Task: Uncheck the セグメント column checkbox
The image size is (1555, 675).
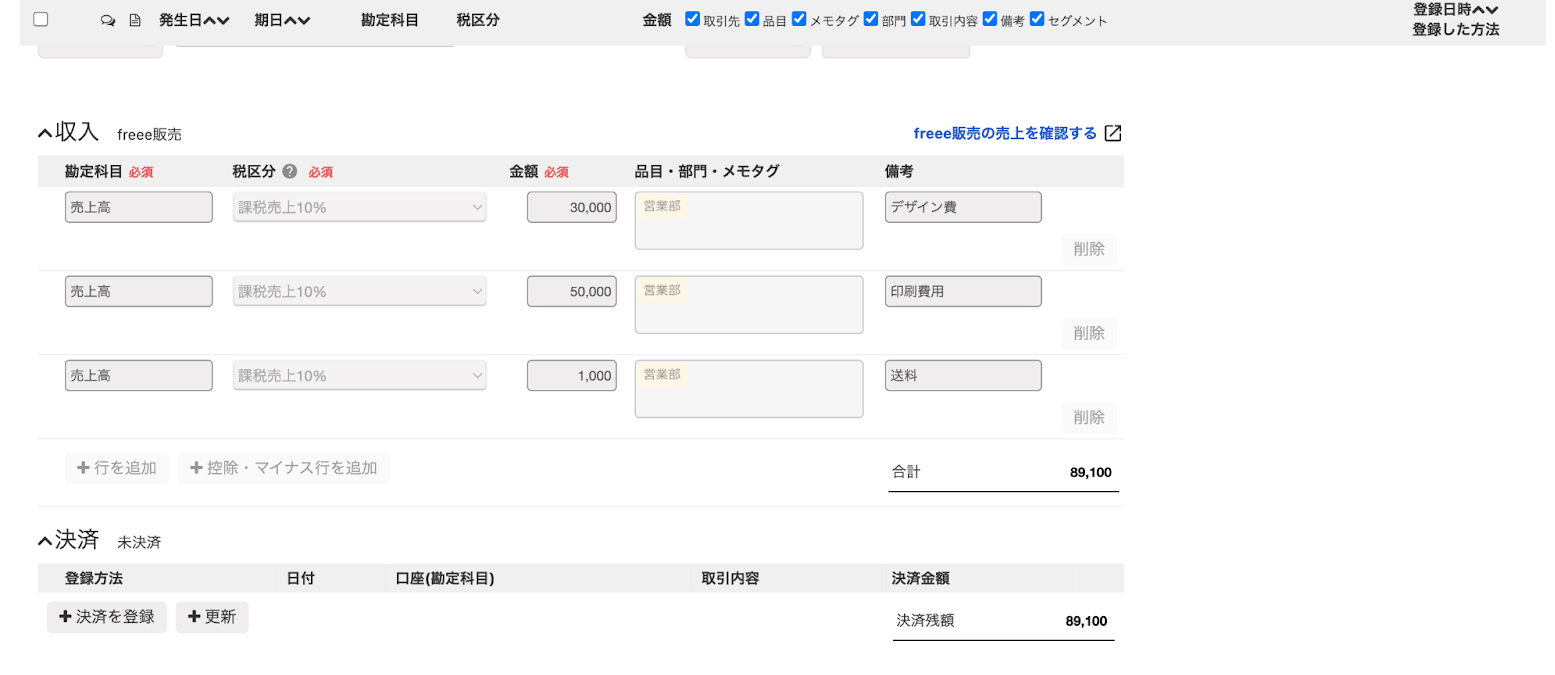Action: [1037, 18]
